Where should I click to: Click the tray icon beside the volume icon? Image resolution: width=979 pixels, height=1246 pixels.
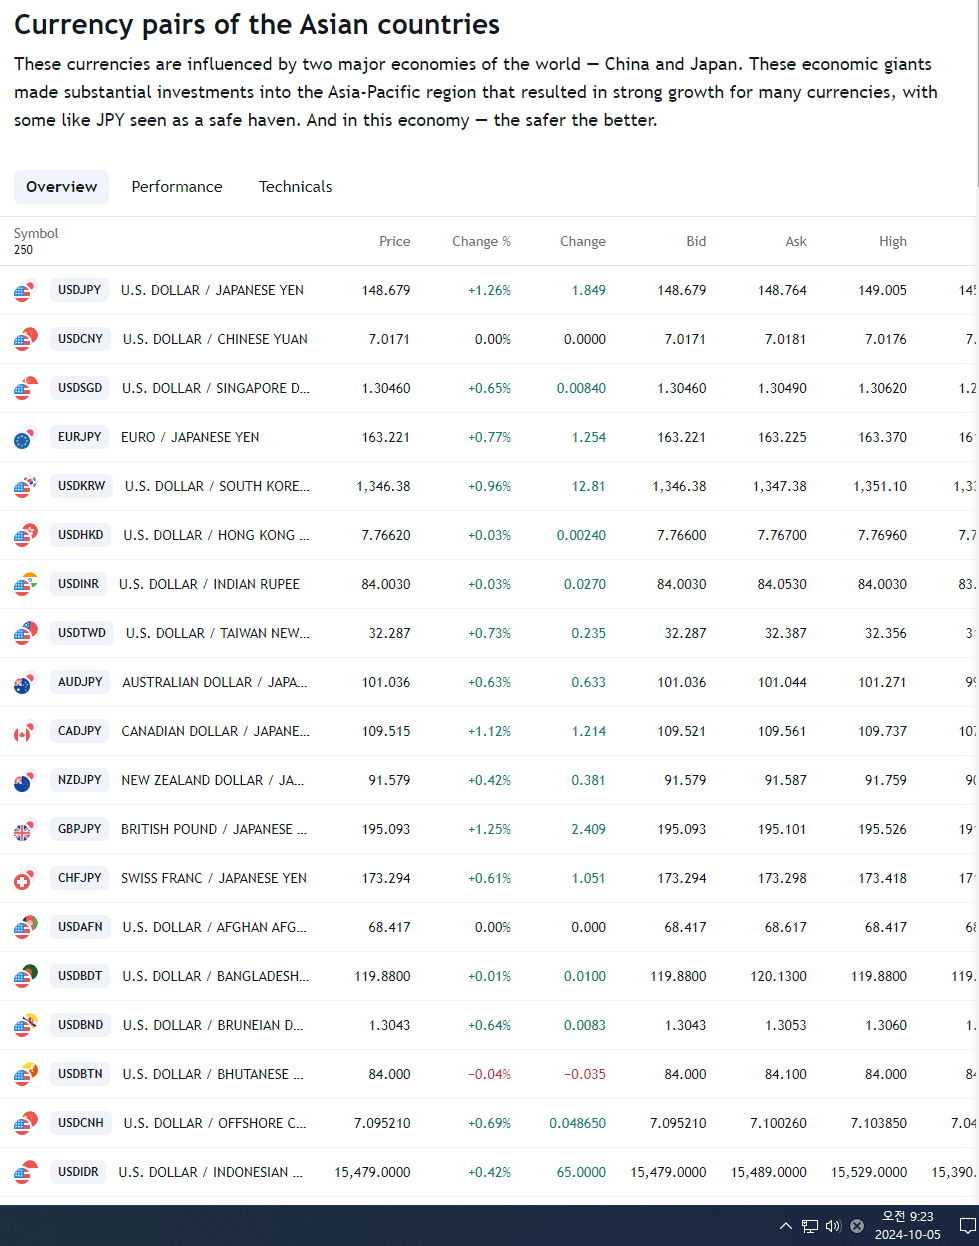click(857, 1226)
